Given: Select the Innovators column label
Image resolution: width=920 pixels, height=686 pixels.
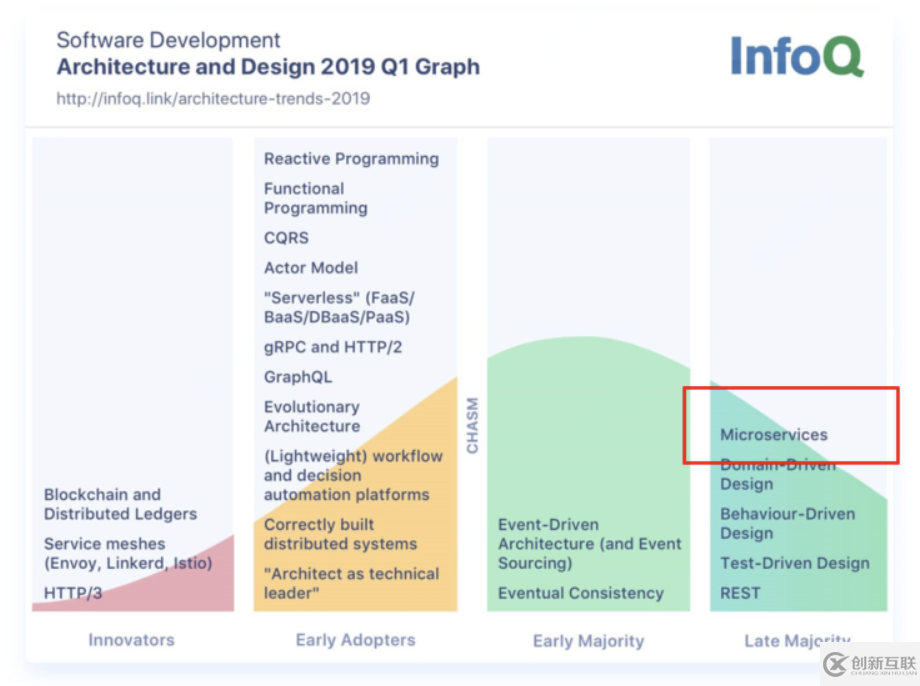Looking at the screenshot, I should pyautogui.click(x=131, y=640).
